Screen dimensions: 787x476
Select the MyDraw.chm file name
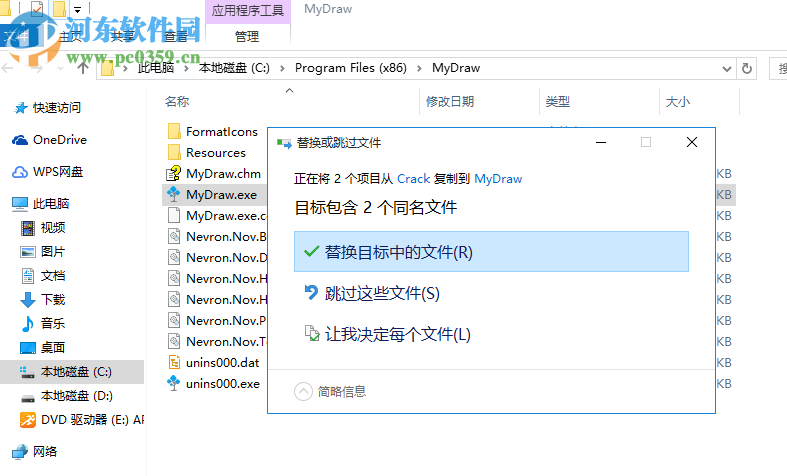tap(223, 174)
